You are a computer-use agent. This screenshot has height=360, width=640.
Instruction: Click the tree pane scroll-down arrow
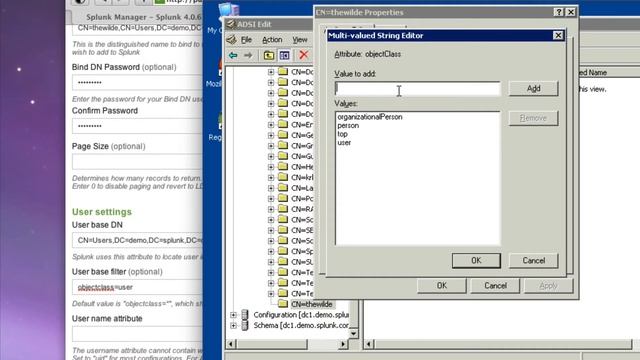(x=353, y=333)
